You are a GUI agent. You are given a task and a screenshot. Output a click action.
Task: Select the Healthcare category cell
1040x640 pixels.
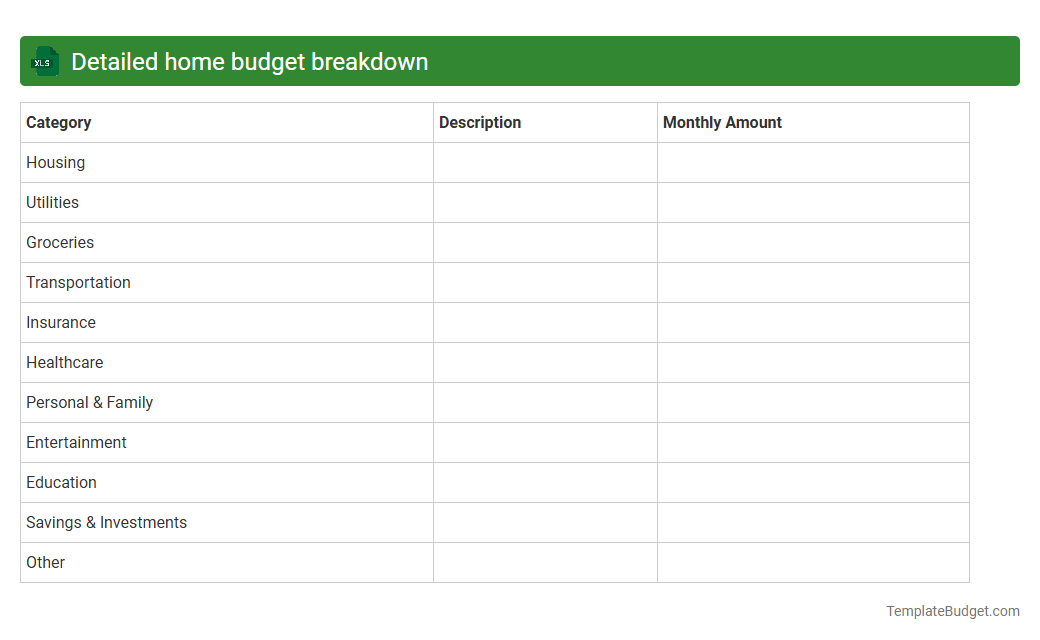coord(64,362)
